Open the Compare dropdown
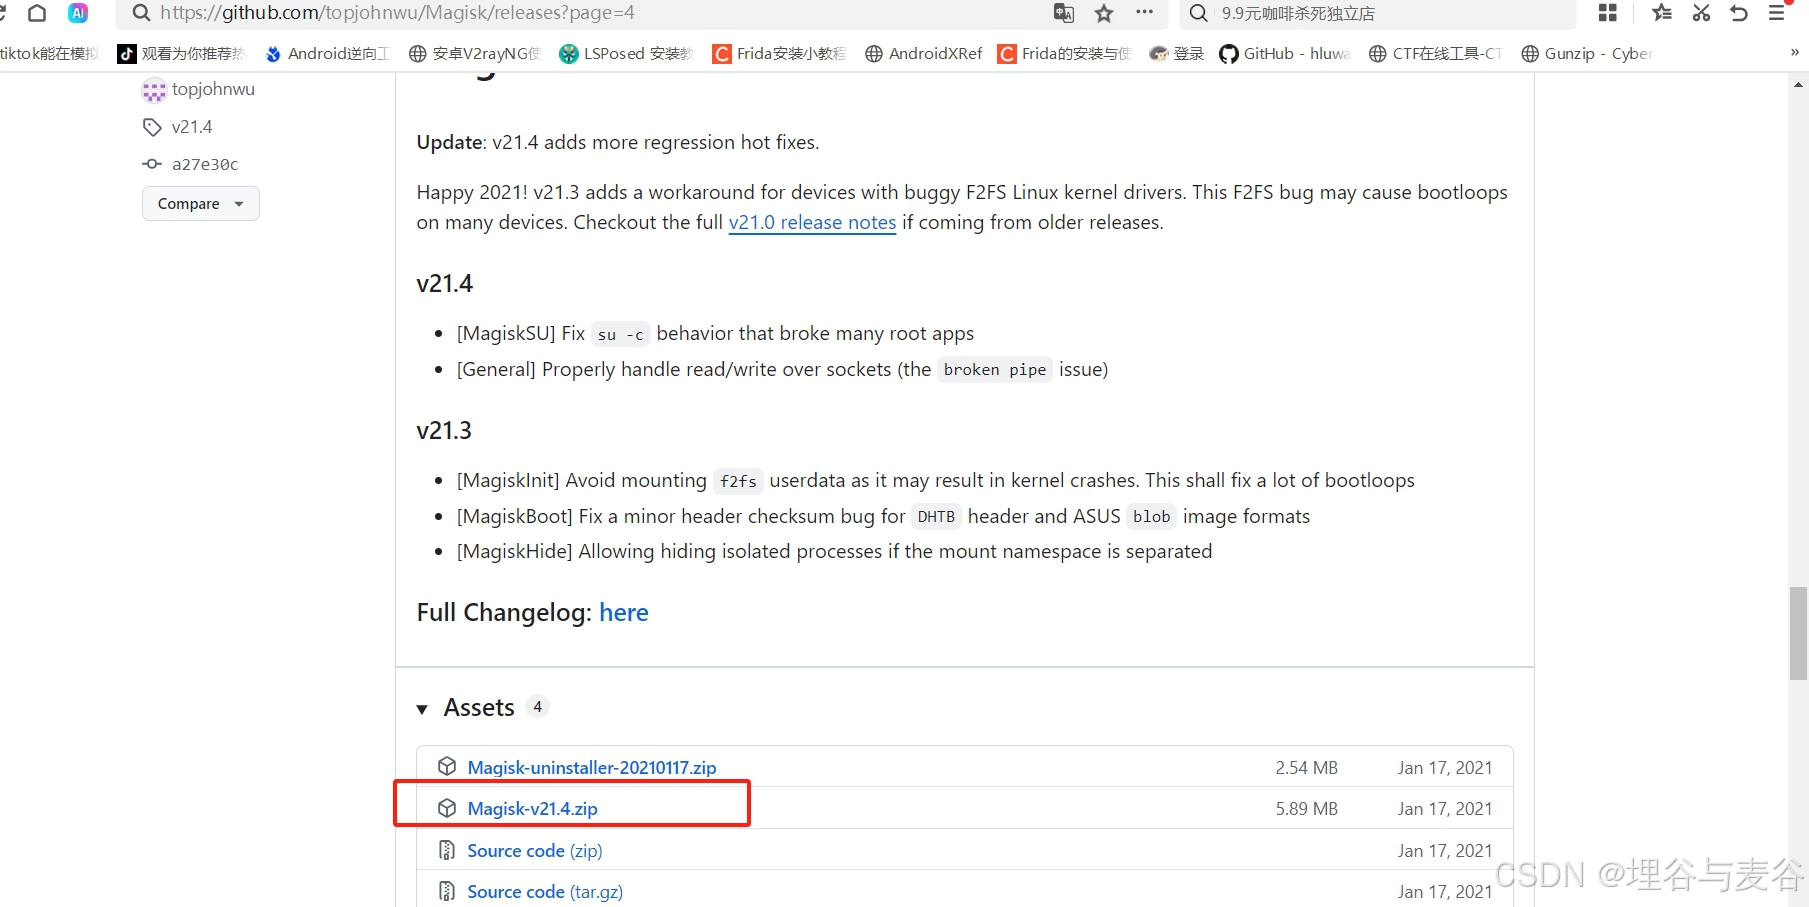 point(201,203)
